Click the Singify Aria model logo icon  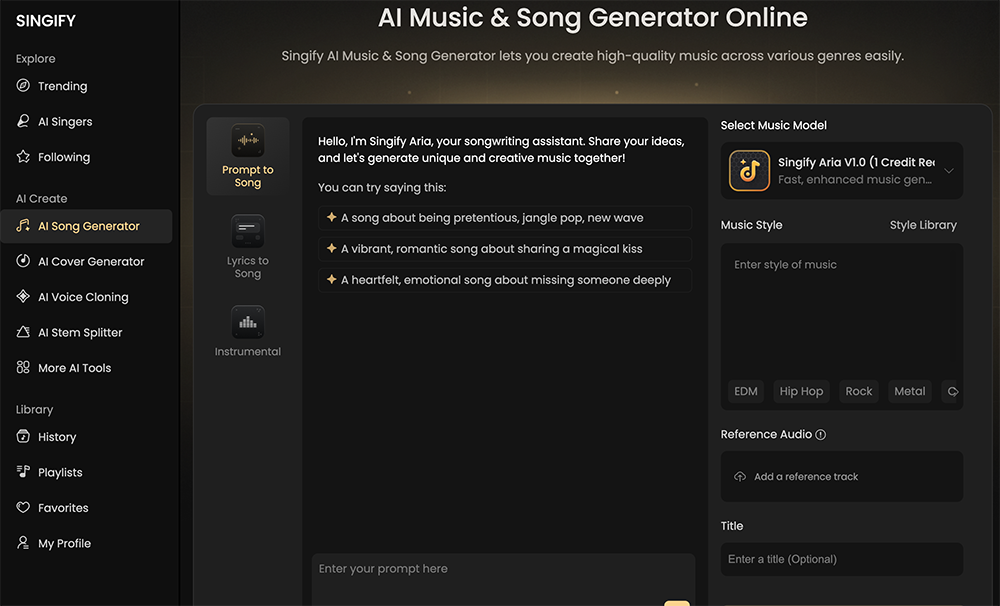pyautogui.click(x=749, y=170)
